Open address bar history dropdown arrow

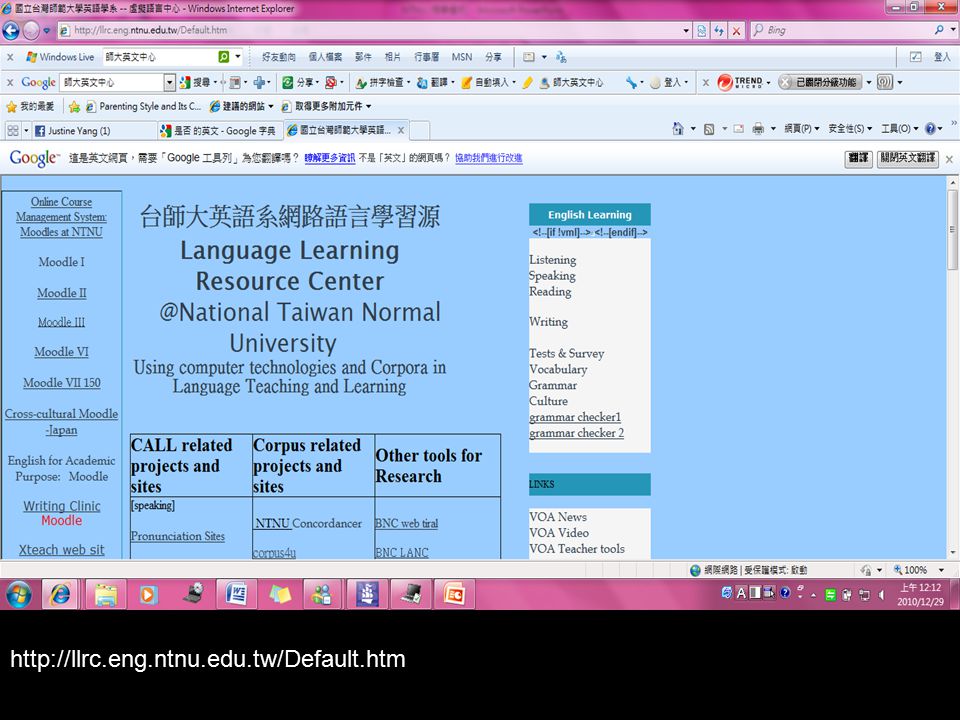(686, 30)
